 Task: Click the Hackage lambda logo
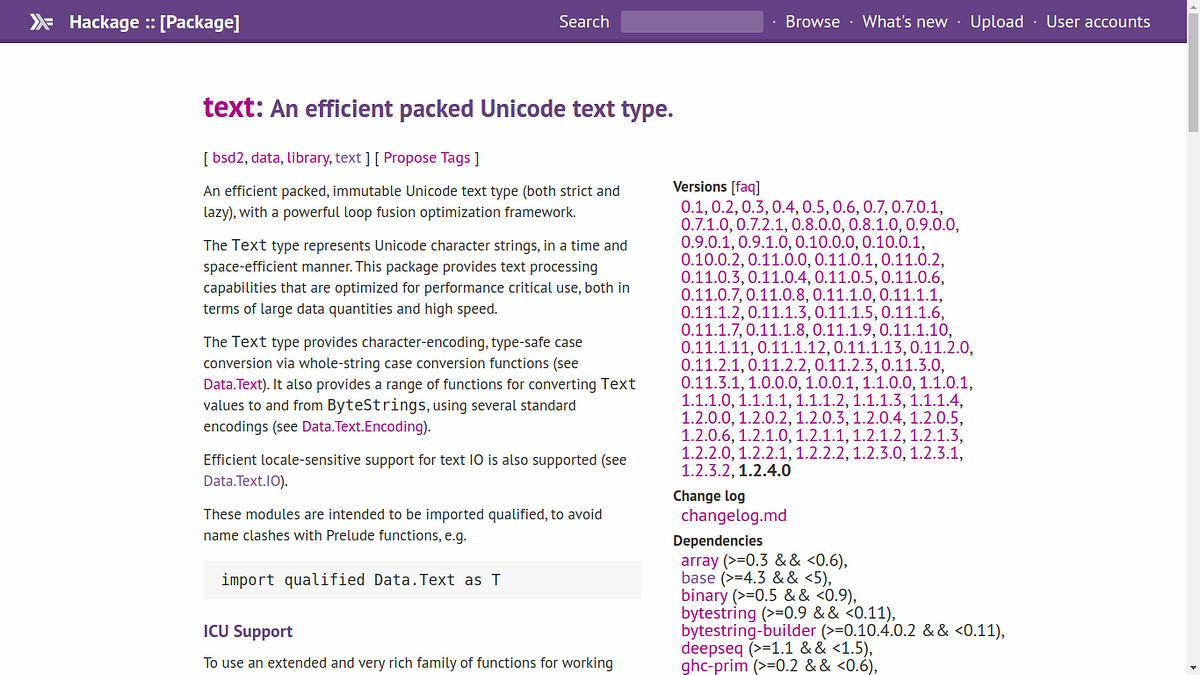41,20
